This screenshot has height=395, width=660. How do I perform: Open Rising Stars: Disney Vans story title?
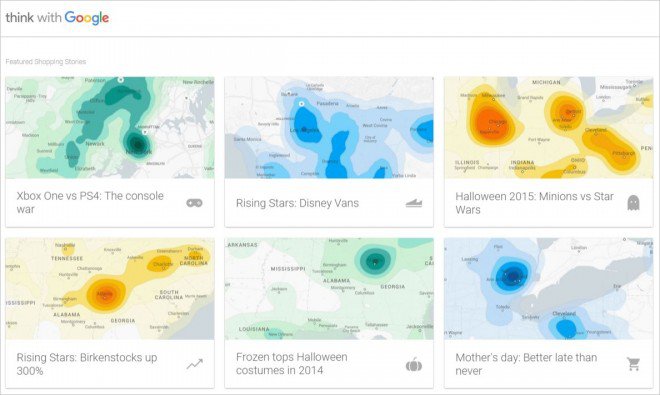pos(297,203)
